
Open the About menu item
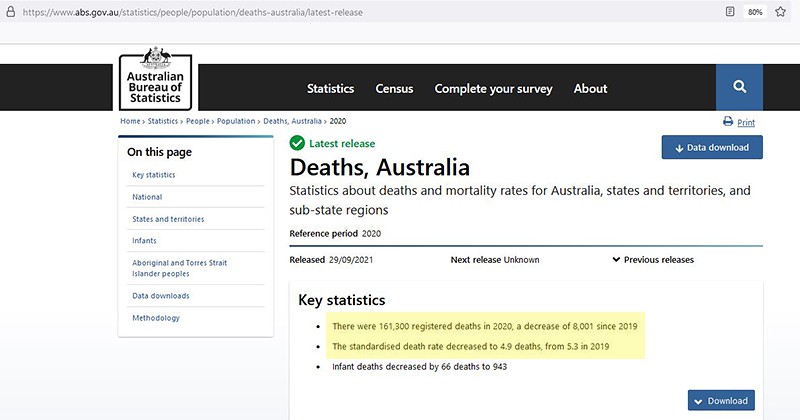tap(590, 88)
